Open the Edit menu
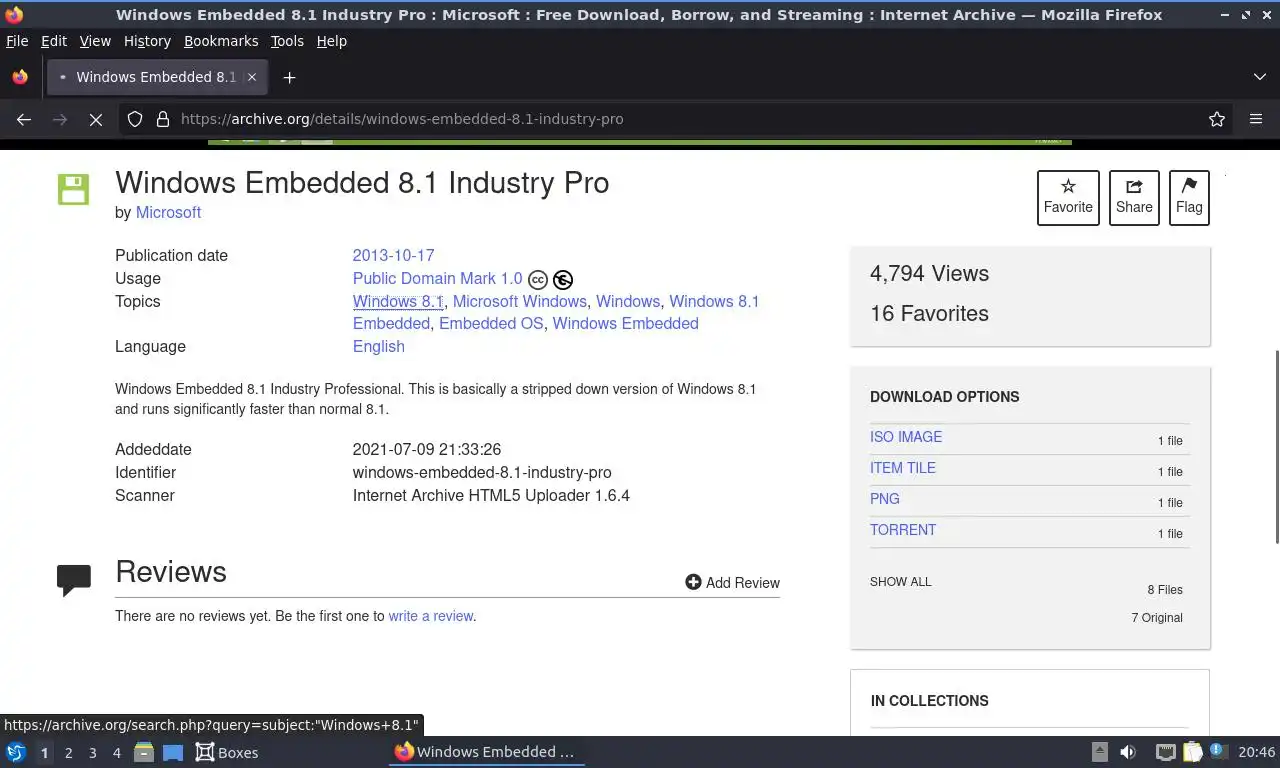 [x=54, y=41]
